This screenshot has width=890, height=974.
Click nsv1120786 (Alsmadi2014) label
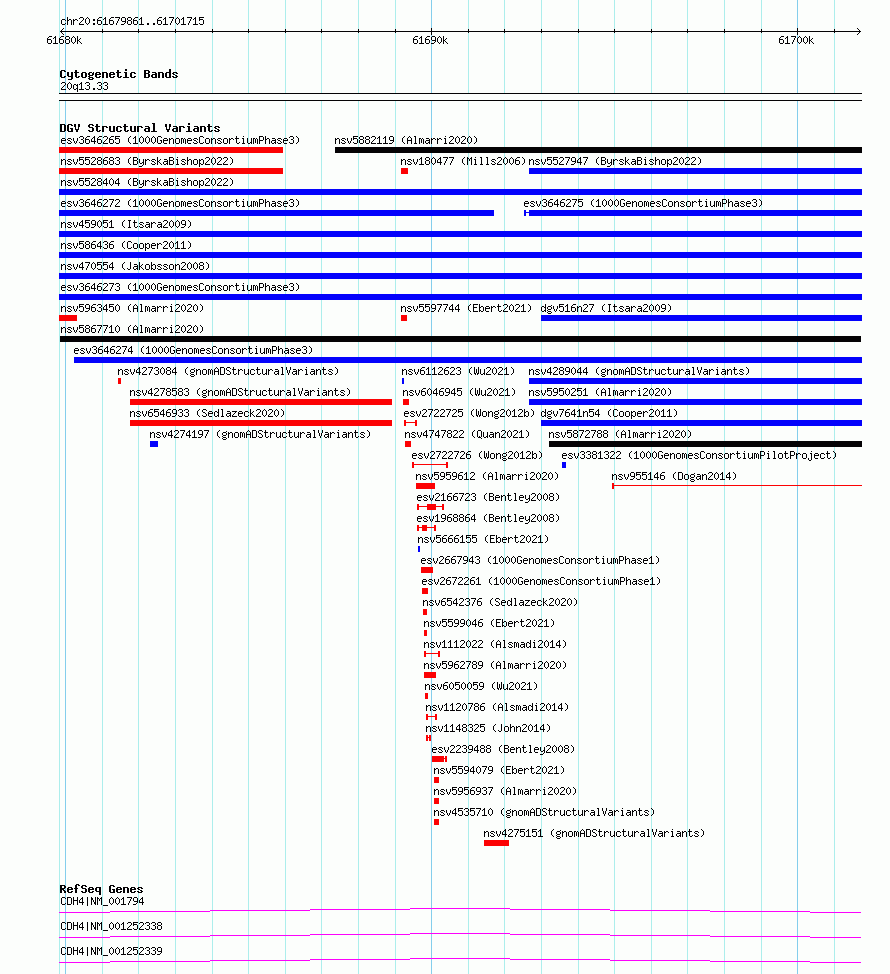(x=497, y=708)
